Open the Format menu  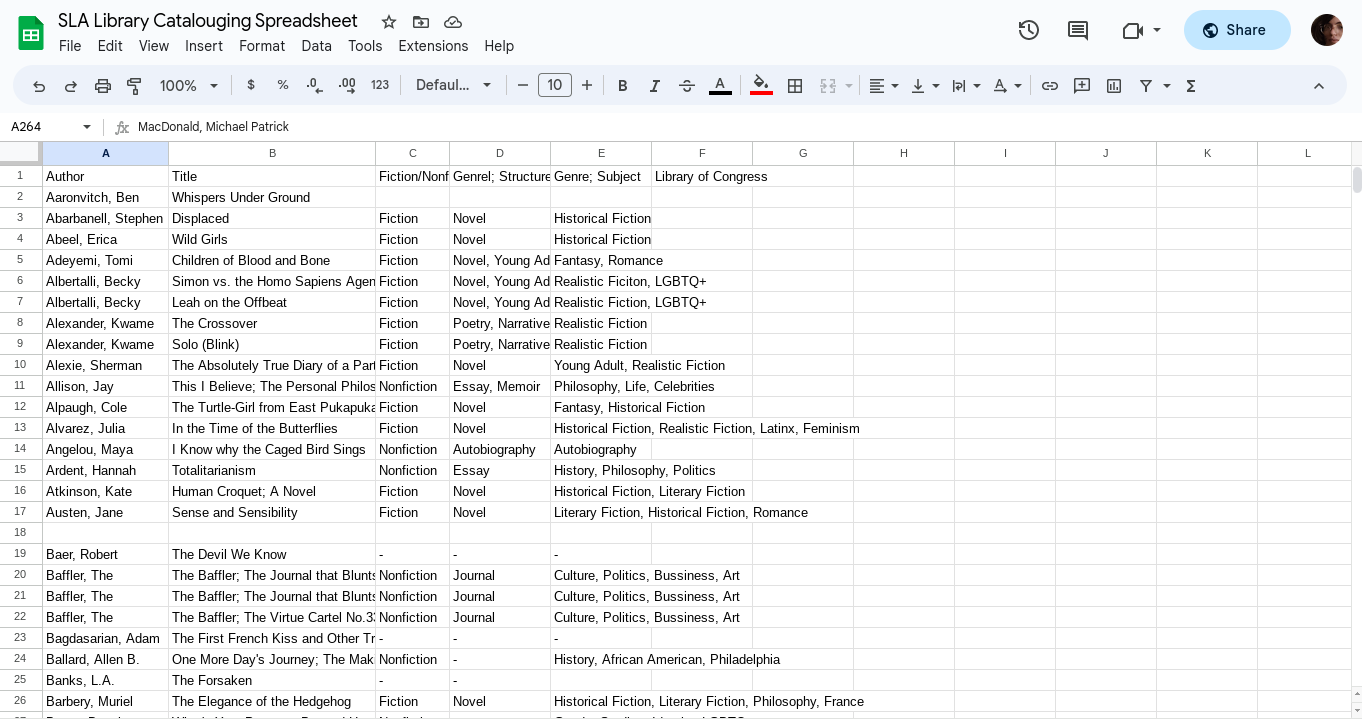(262, 46)
